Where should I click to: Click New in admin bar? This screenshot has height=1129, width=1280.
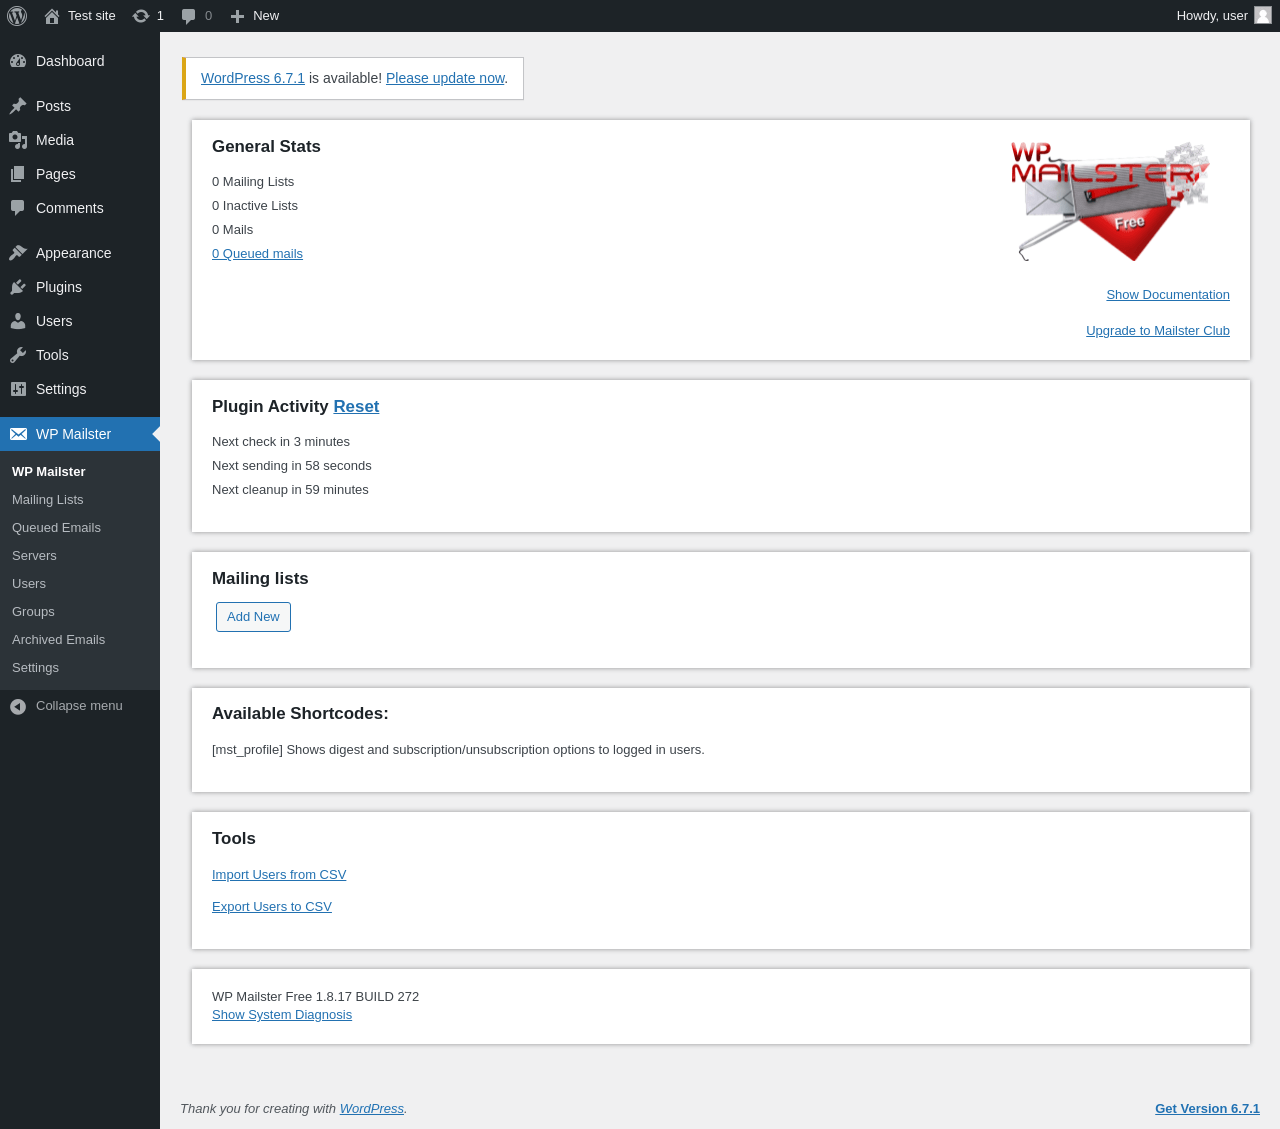pyautogui.click(x=266, y=16)
